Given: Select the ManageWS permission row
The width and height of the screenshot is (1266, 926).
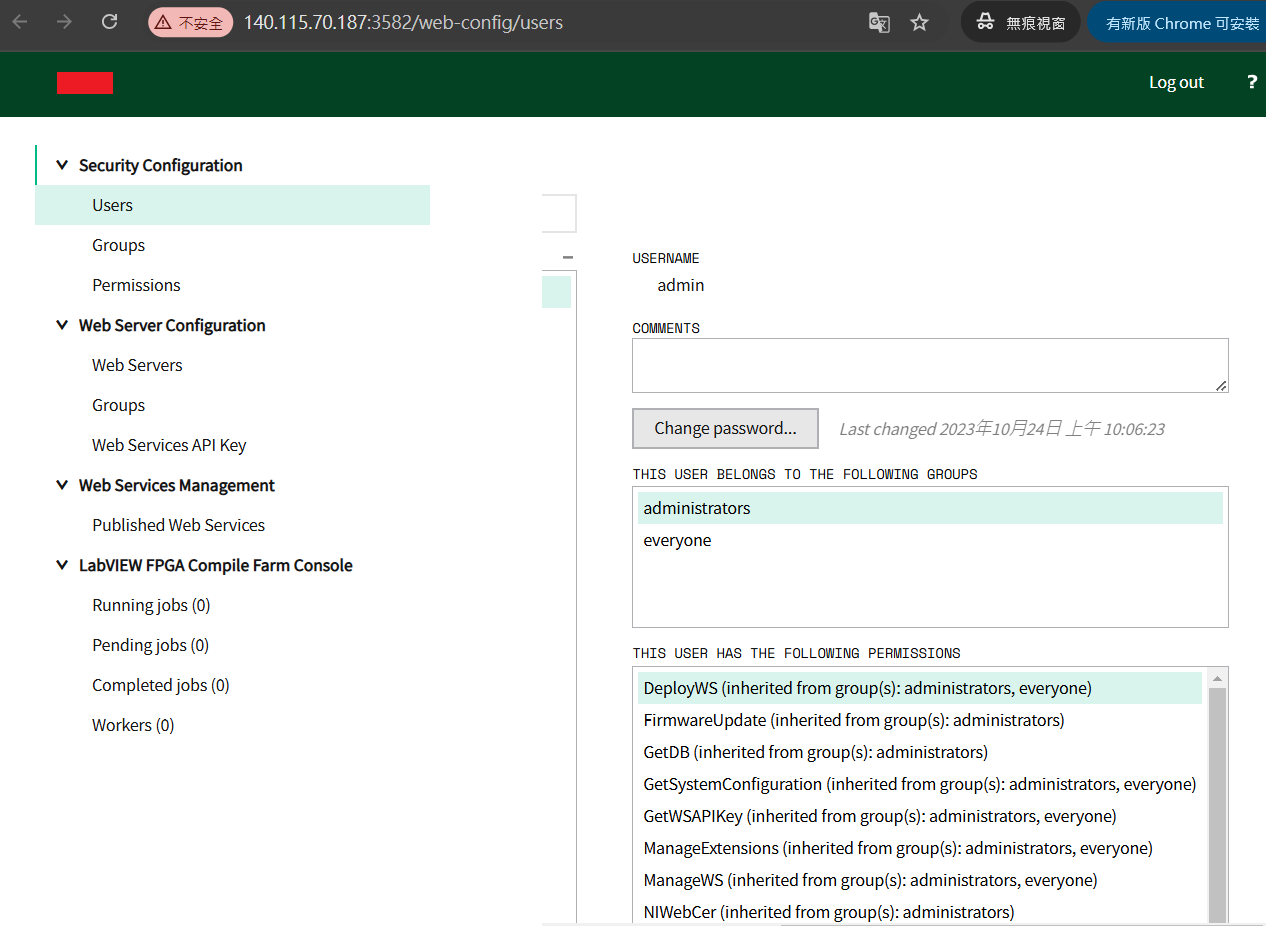Looking at the screenshot, I should click(x=920, y=880).
